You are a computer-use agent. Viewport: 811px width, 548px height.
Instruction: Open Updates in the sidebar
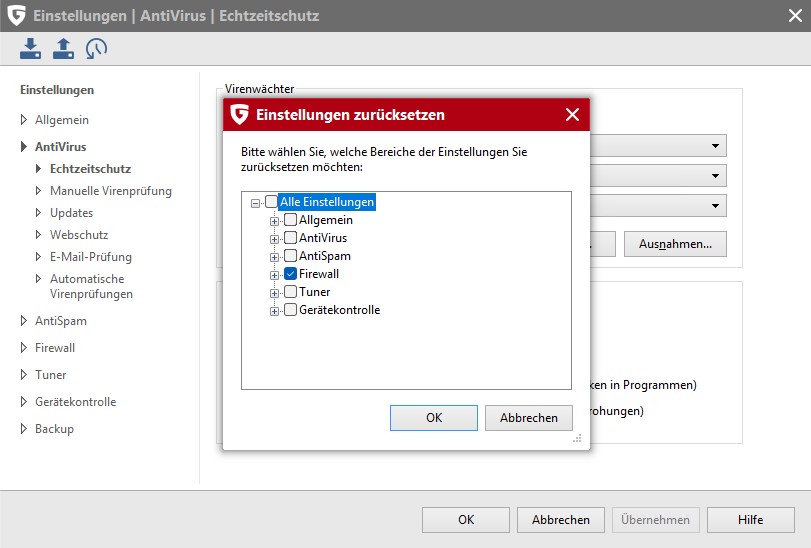[71, 213]
